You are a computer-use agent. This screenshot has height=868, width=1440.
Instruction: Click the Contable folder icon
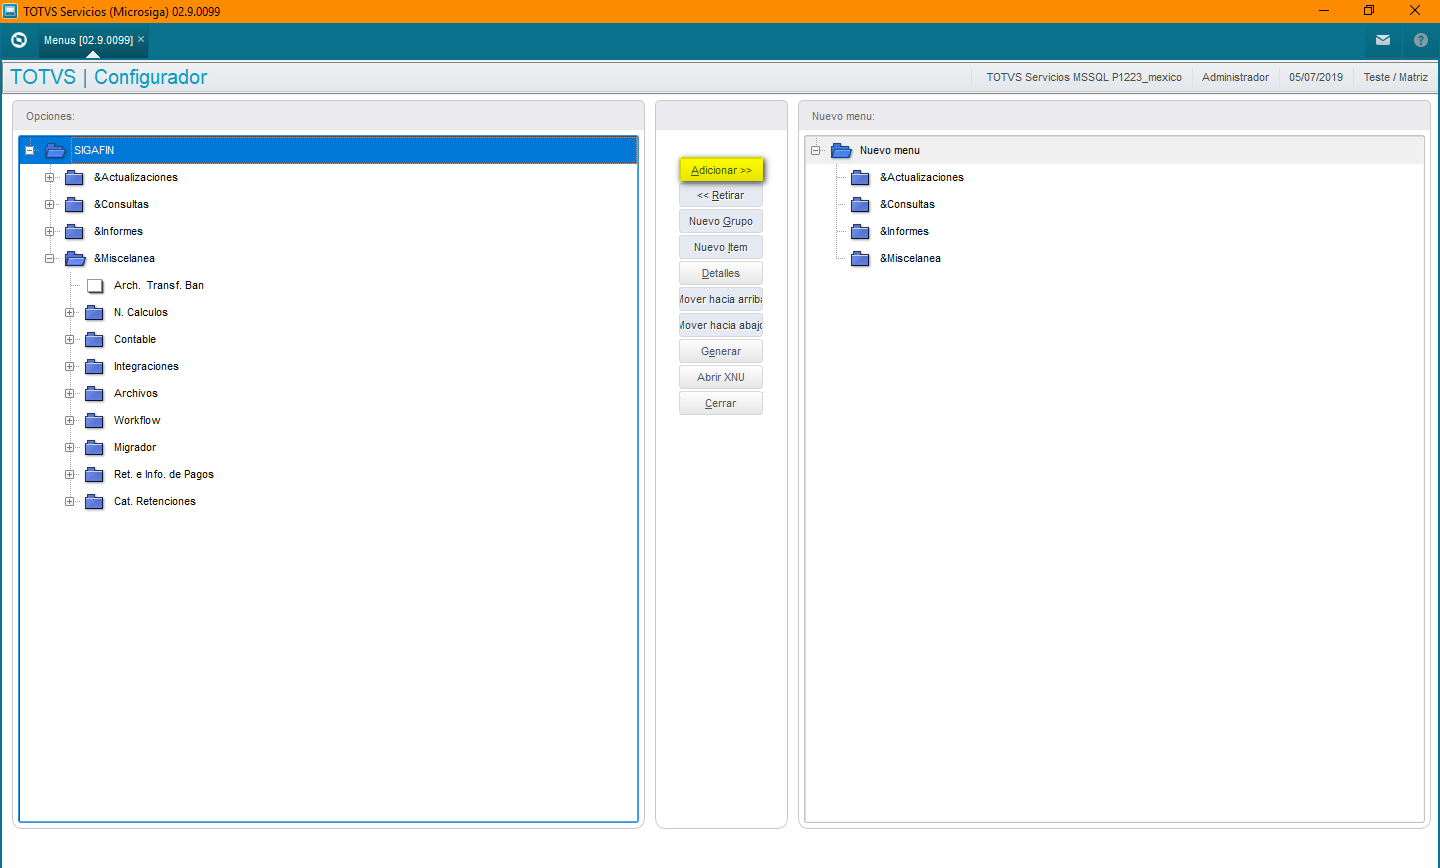pyautogui.click(x=95, y=339)
